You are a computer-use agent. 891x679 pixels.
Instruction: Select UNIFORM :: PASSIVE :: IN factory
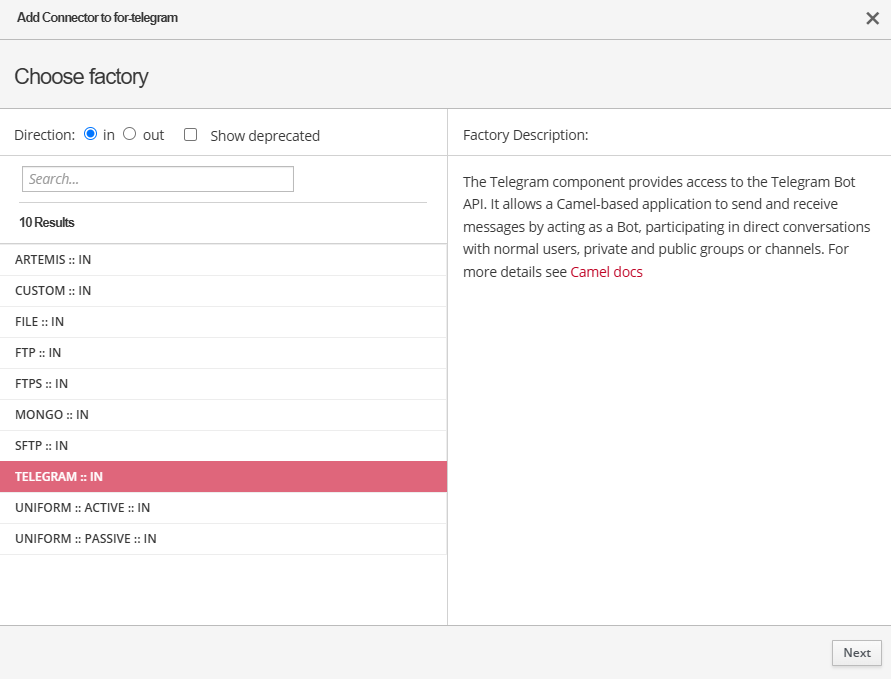coord(86,539)
